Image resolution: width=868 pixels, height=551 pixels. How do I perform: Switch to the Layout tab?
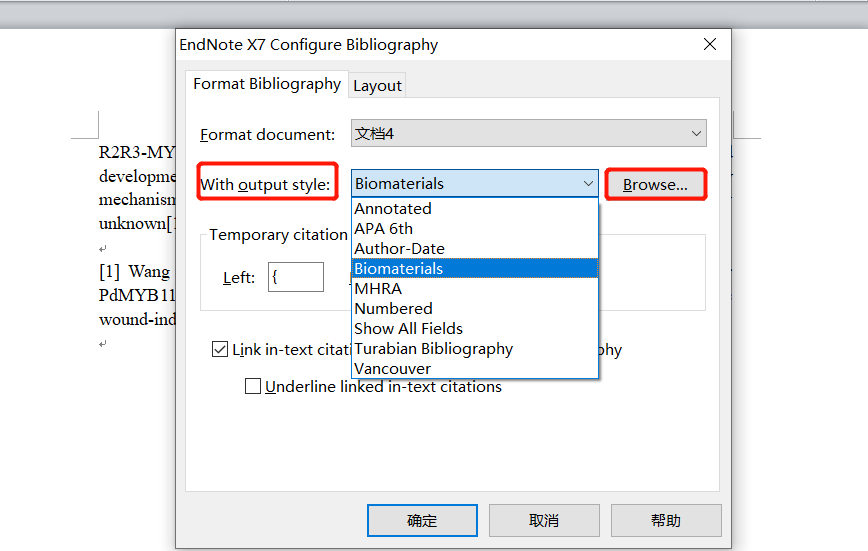click(377, 86)
